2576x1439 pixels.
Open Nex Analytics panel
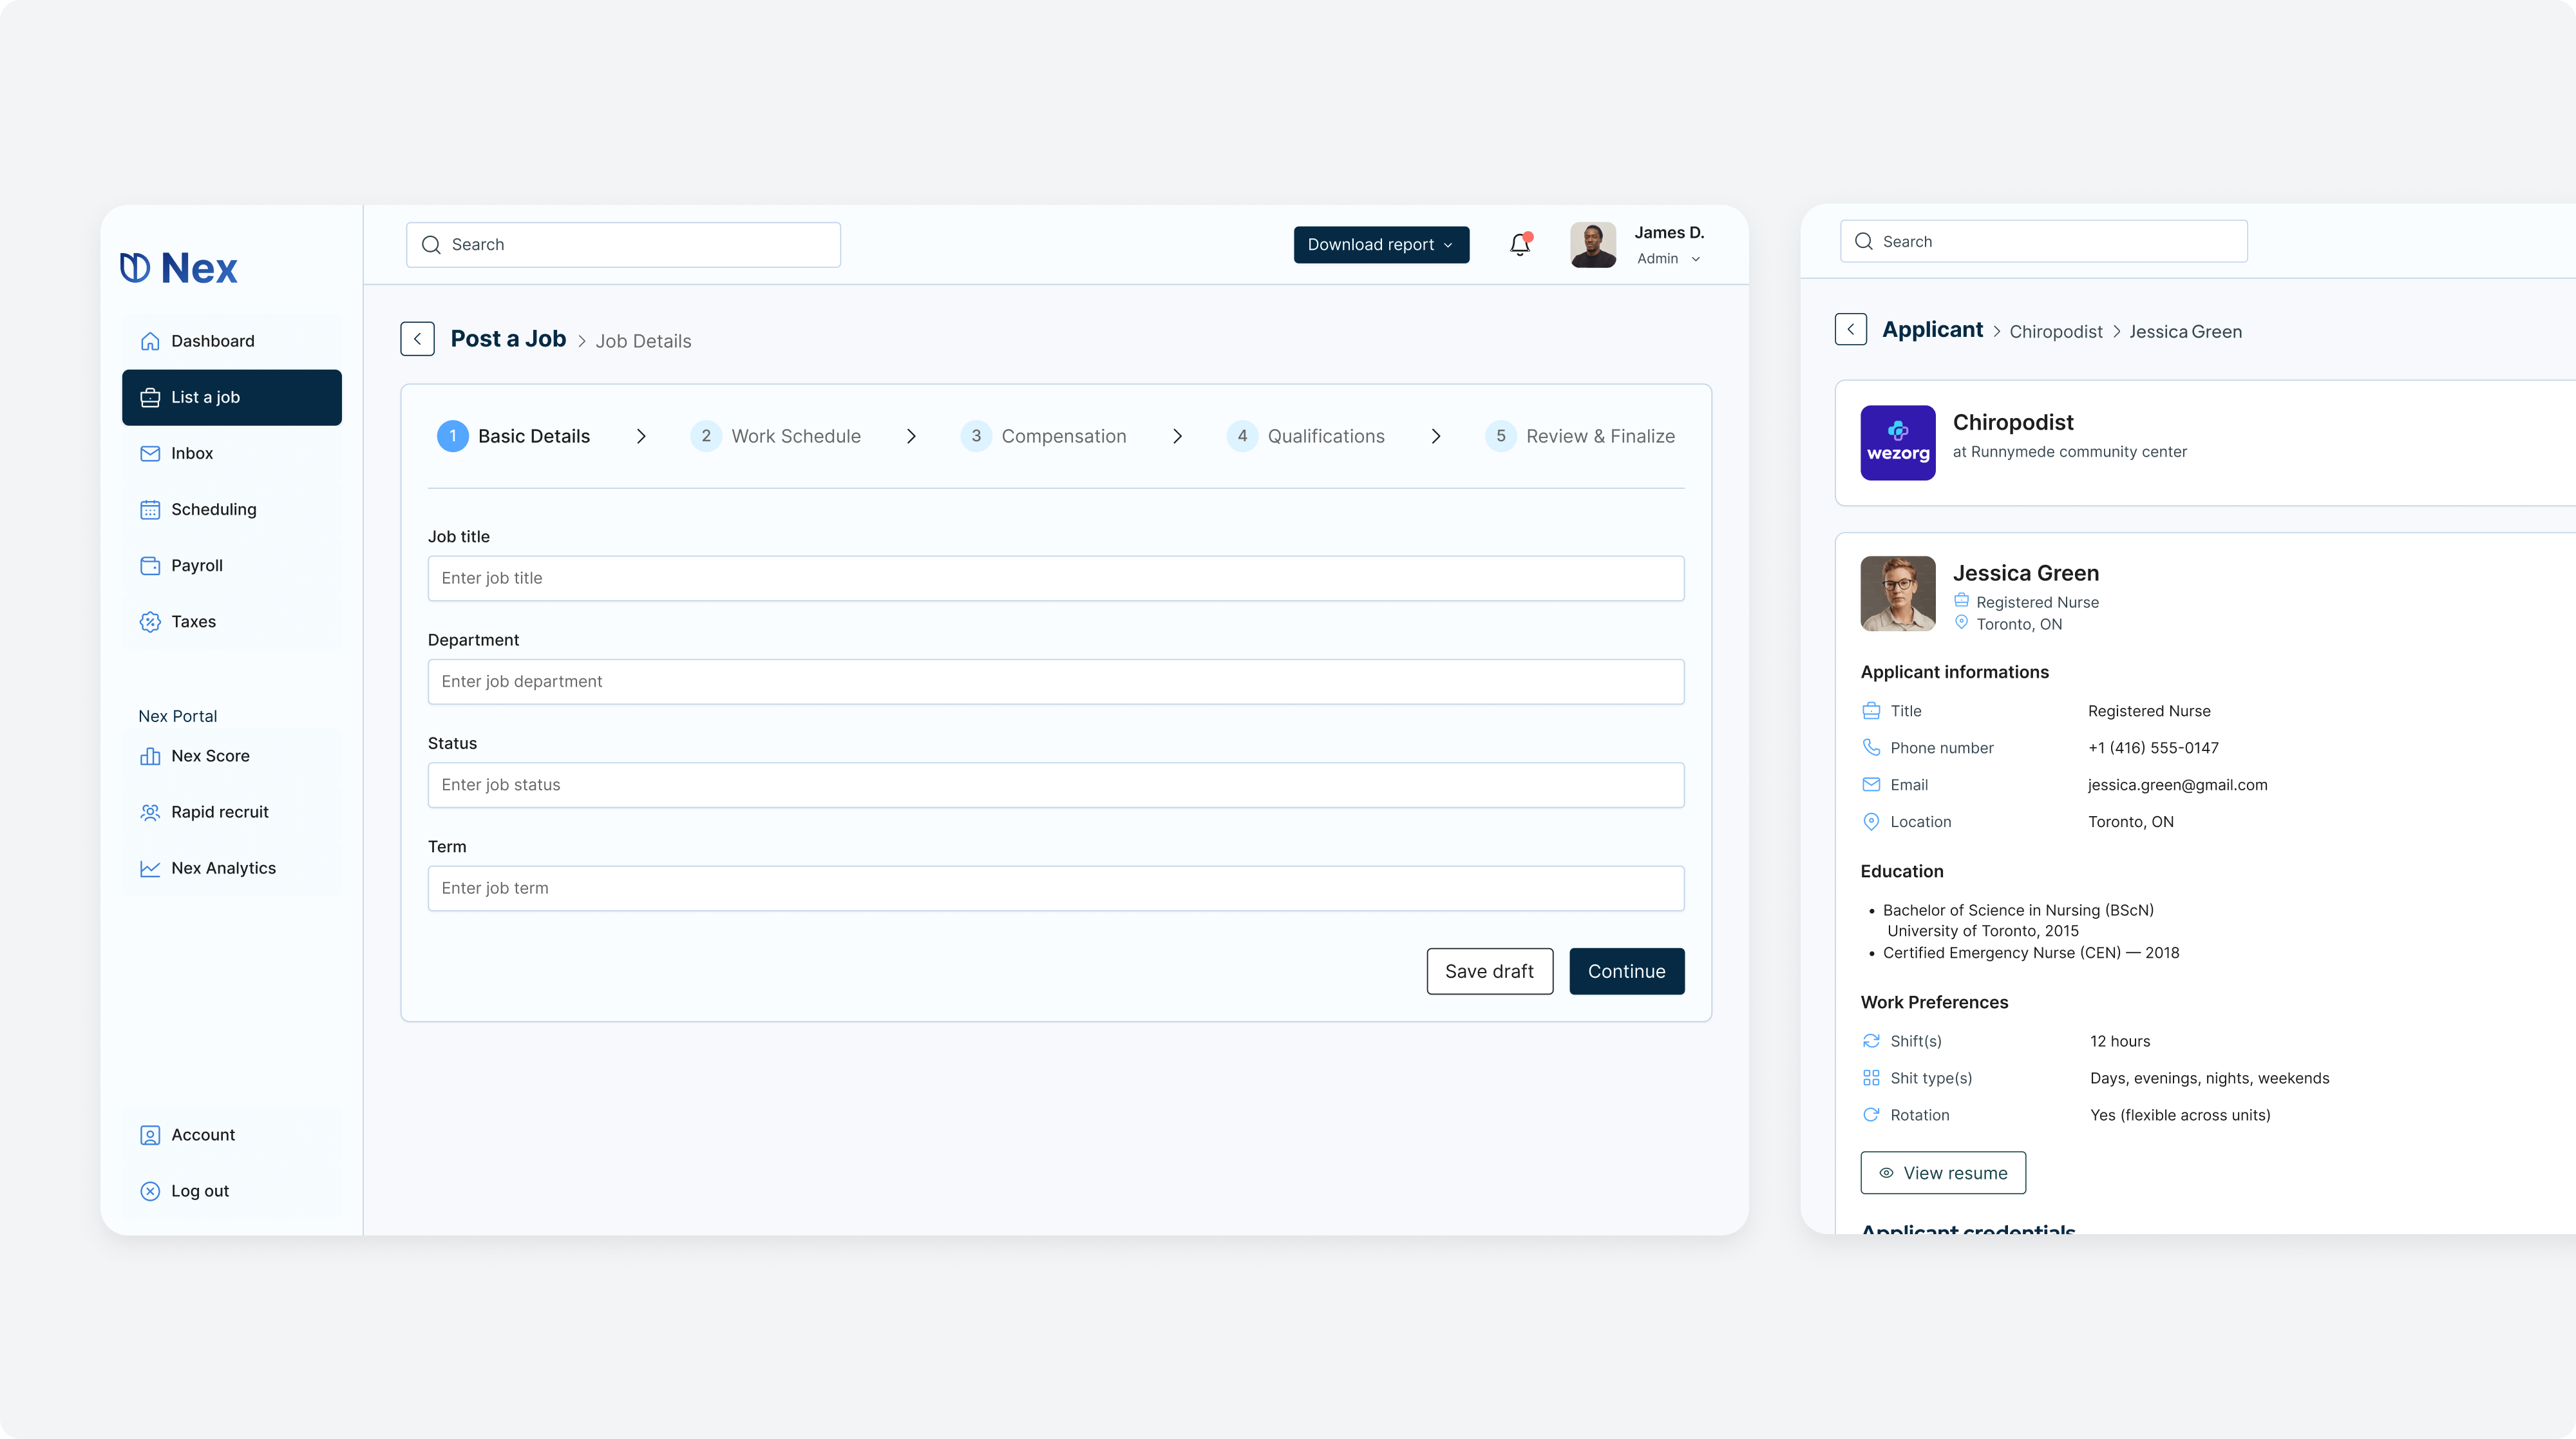tap(223, 868)
